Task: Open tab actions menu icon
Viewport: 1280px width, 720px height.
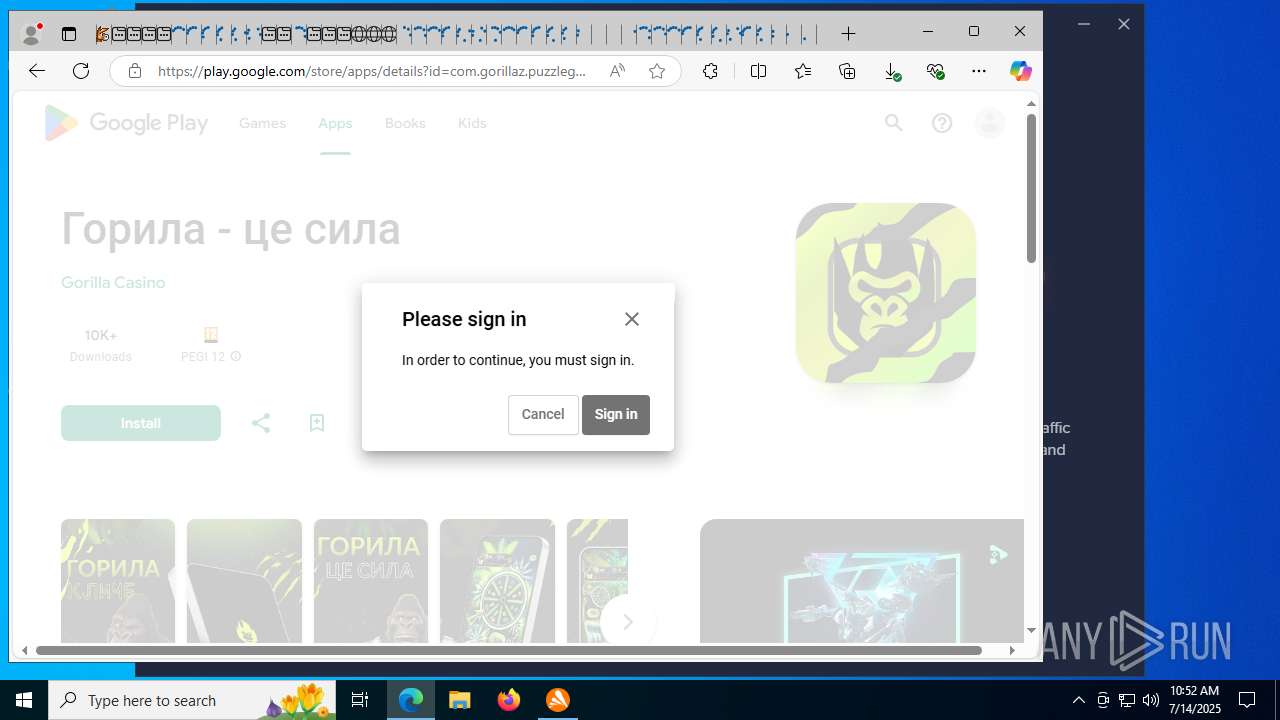Action: pos(69,34)
